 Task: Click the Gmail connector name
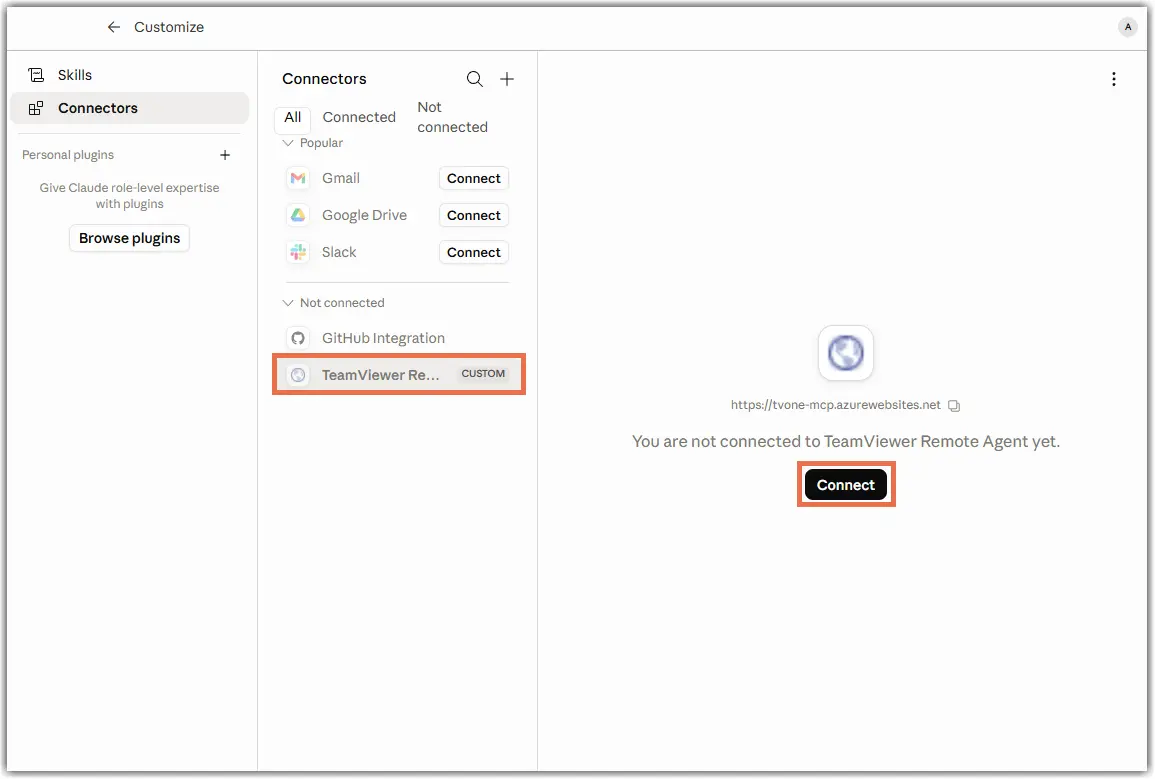coord(340,178)
